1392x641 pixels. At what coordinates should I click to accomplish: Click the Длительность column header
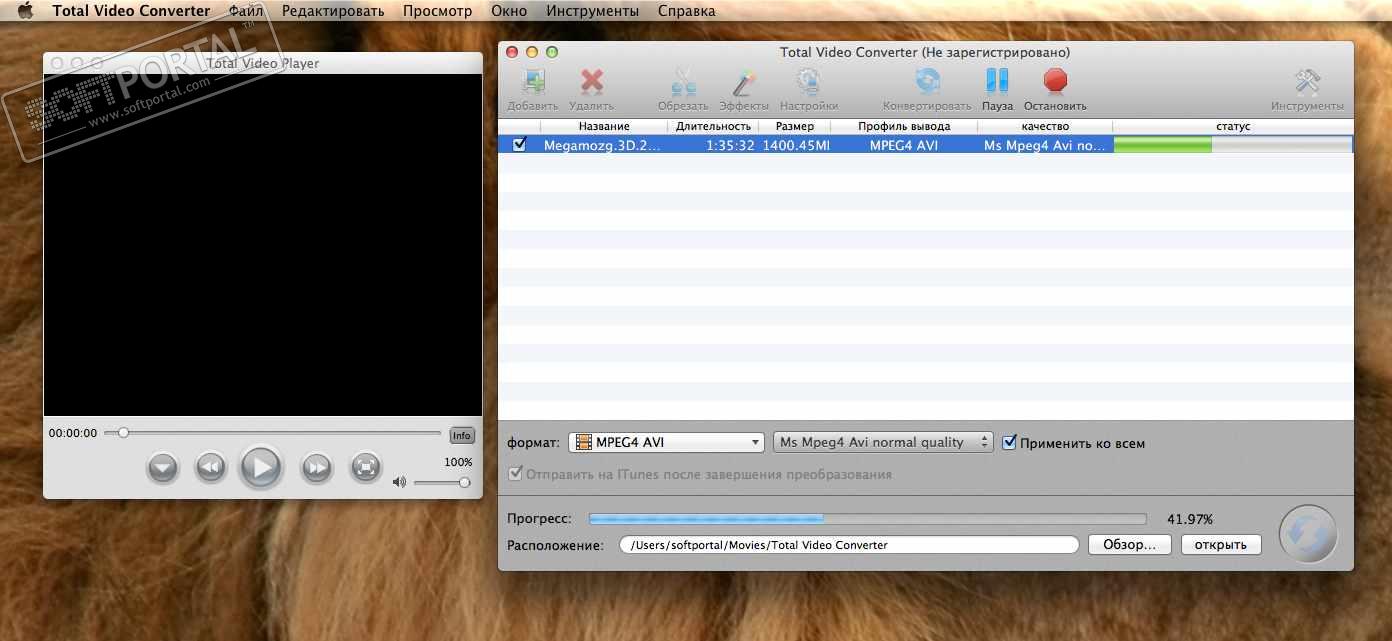(713, 126)
